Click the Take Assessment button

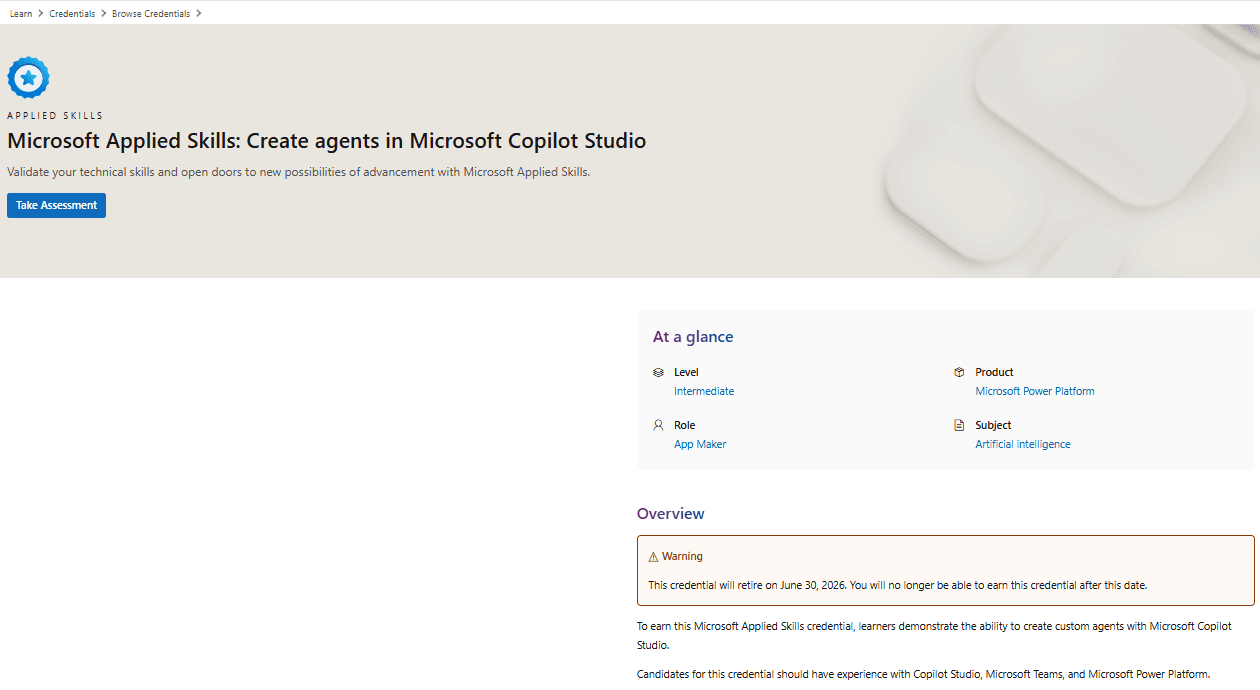tap(56, 205)
